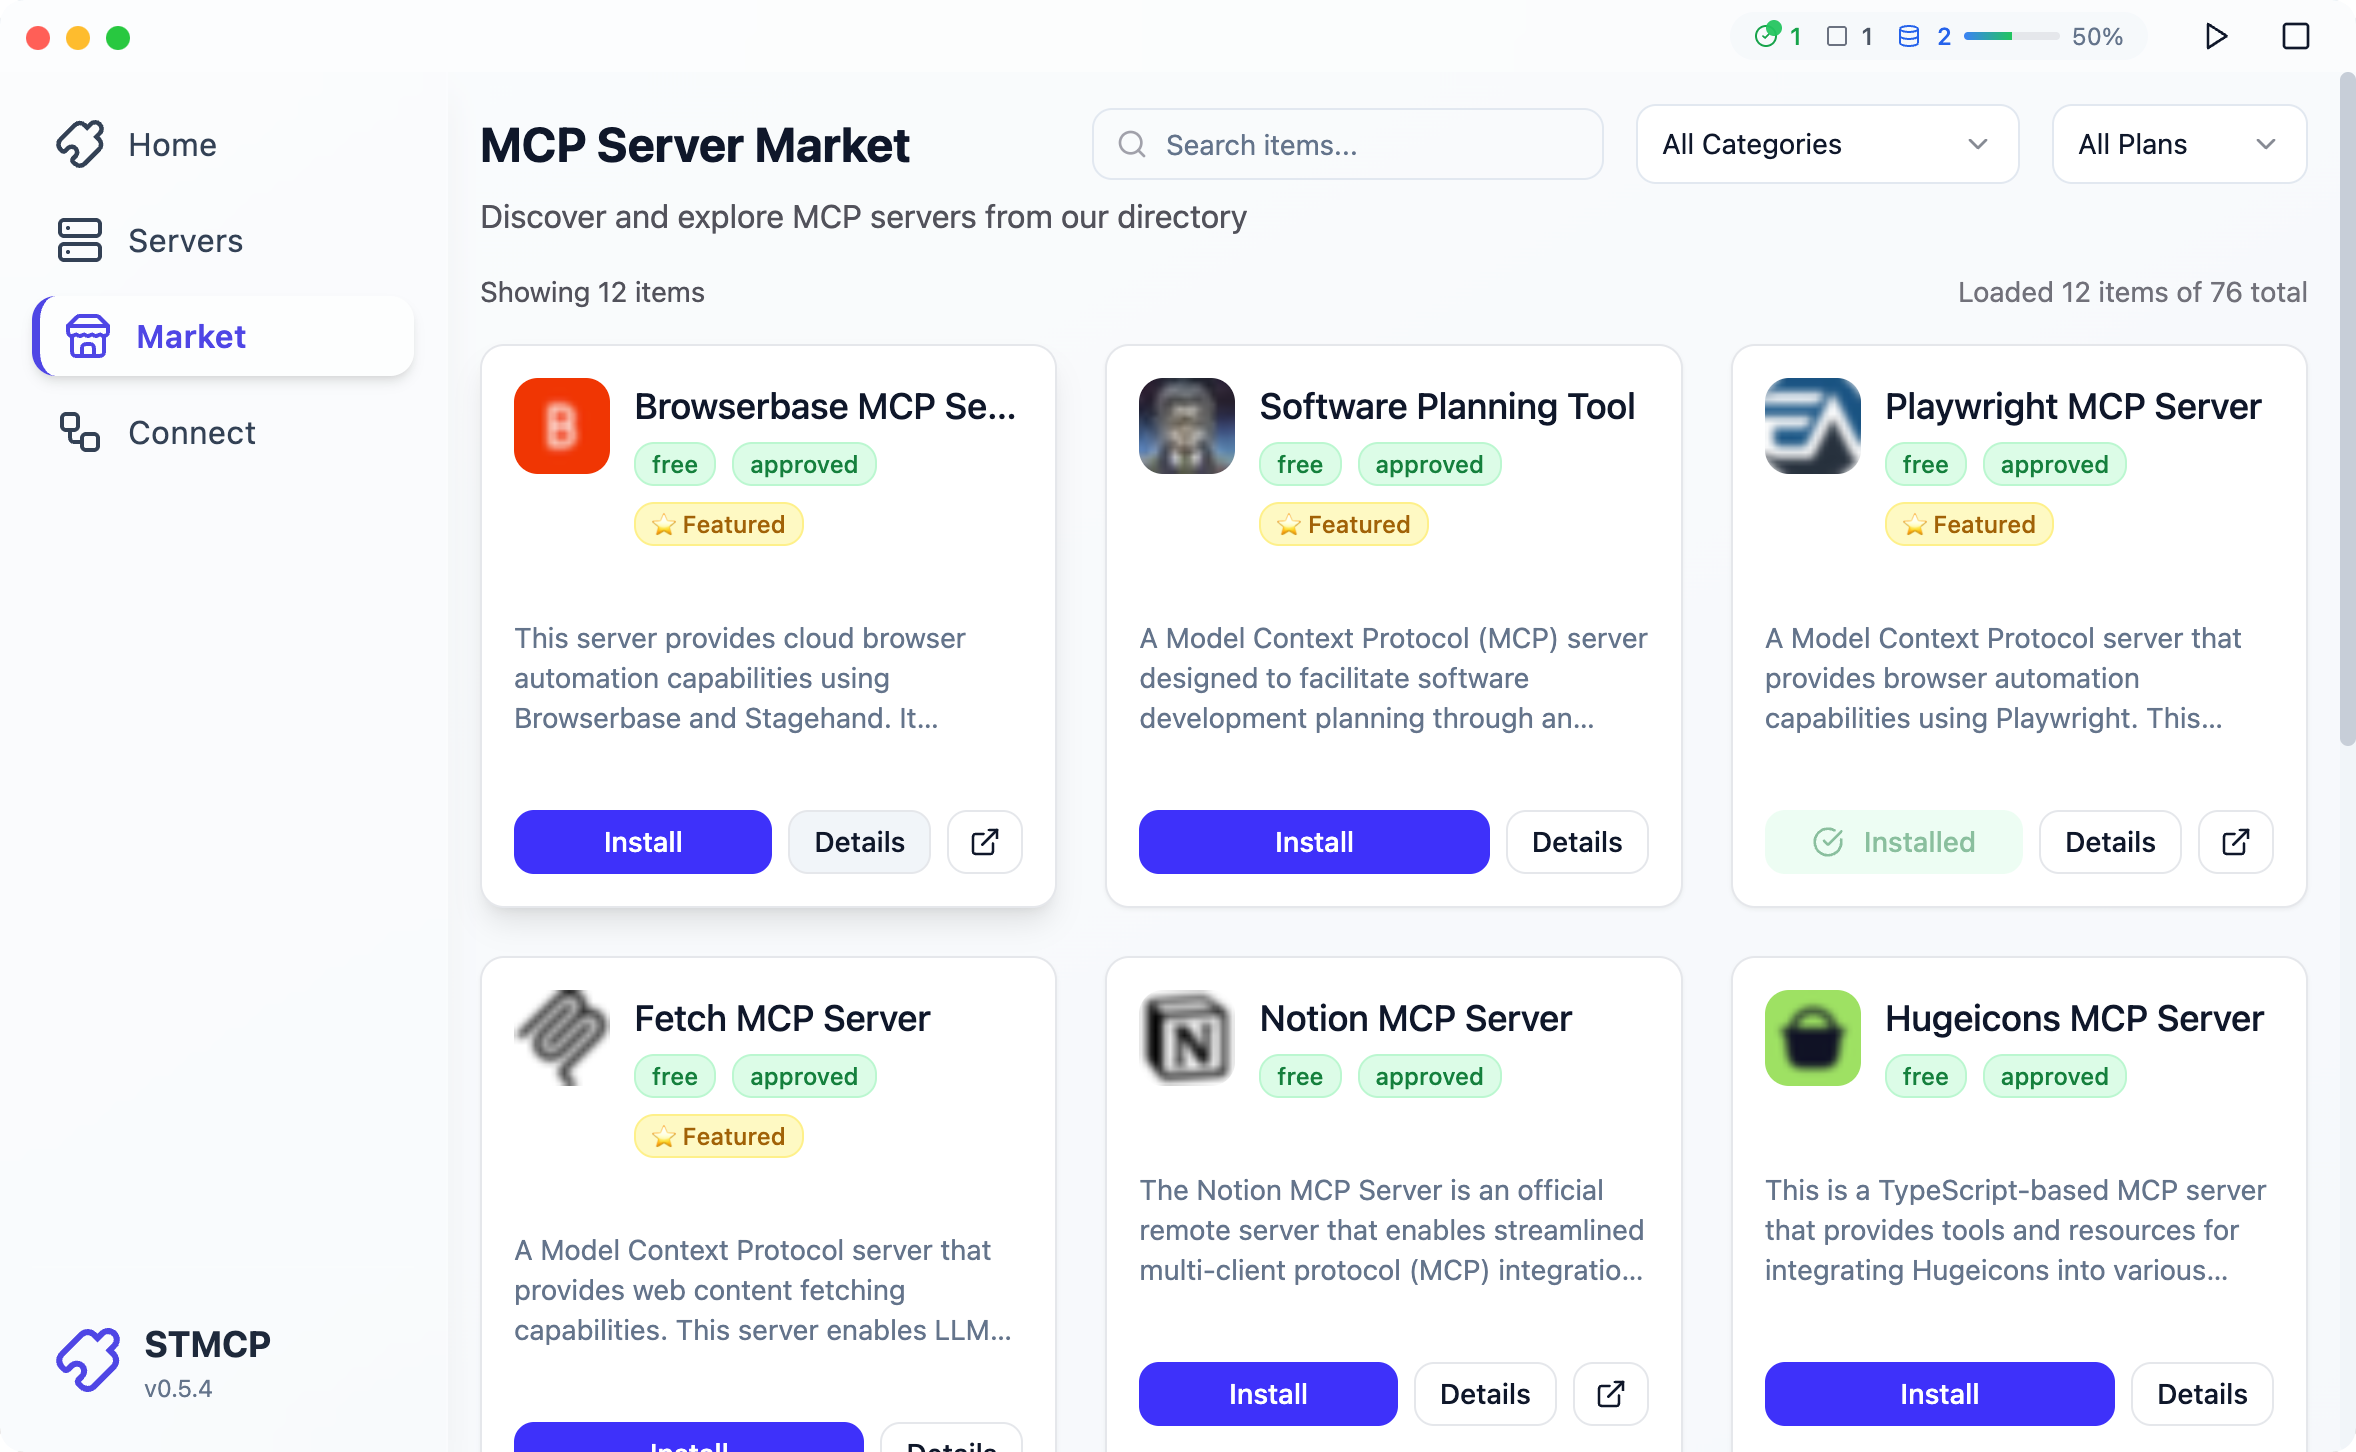Screen dimensions: 2356x1452
Task: Go to the Home sidebar item
Action: [172, 145]
